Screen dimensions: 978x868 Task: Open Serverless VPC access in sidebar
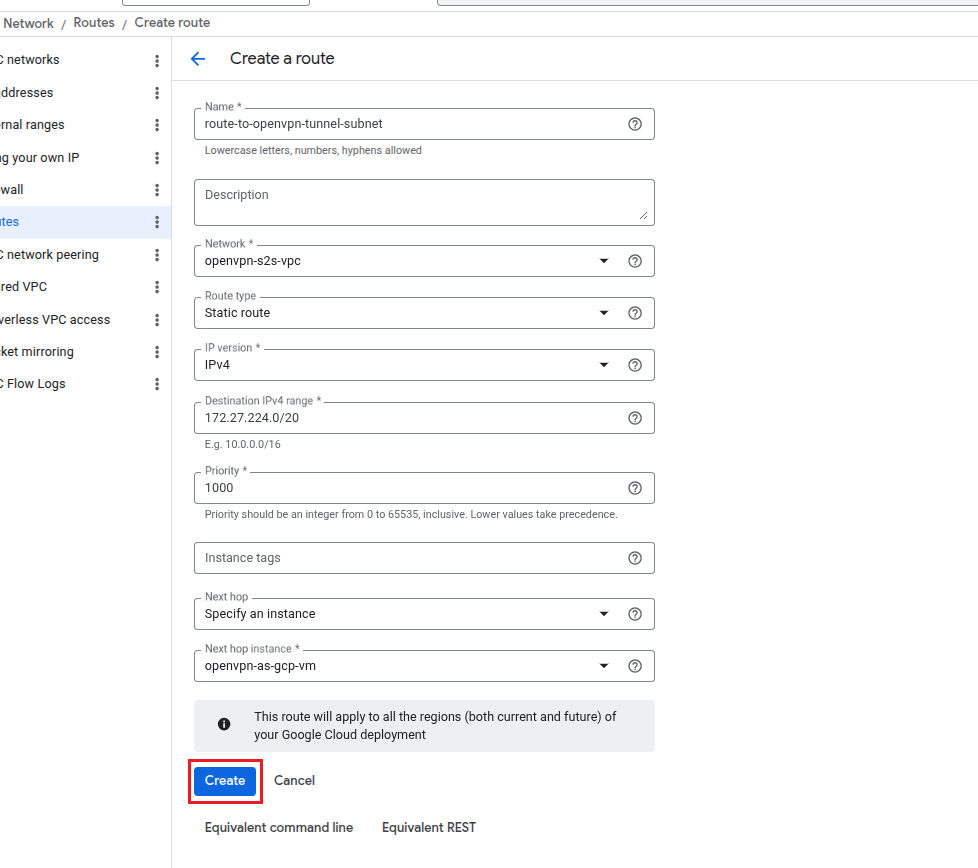point(55,320)
